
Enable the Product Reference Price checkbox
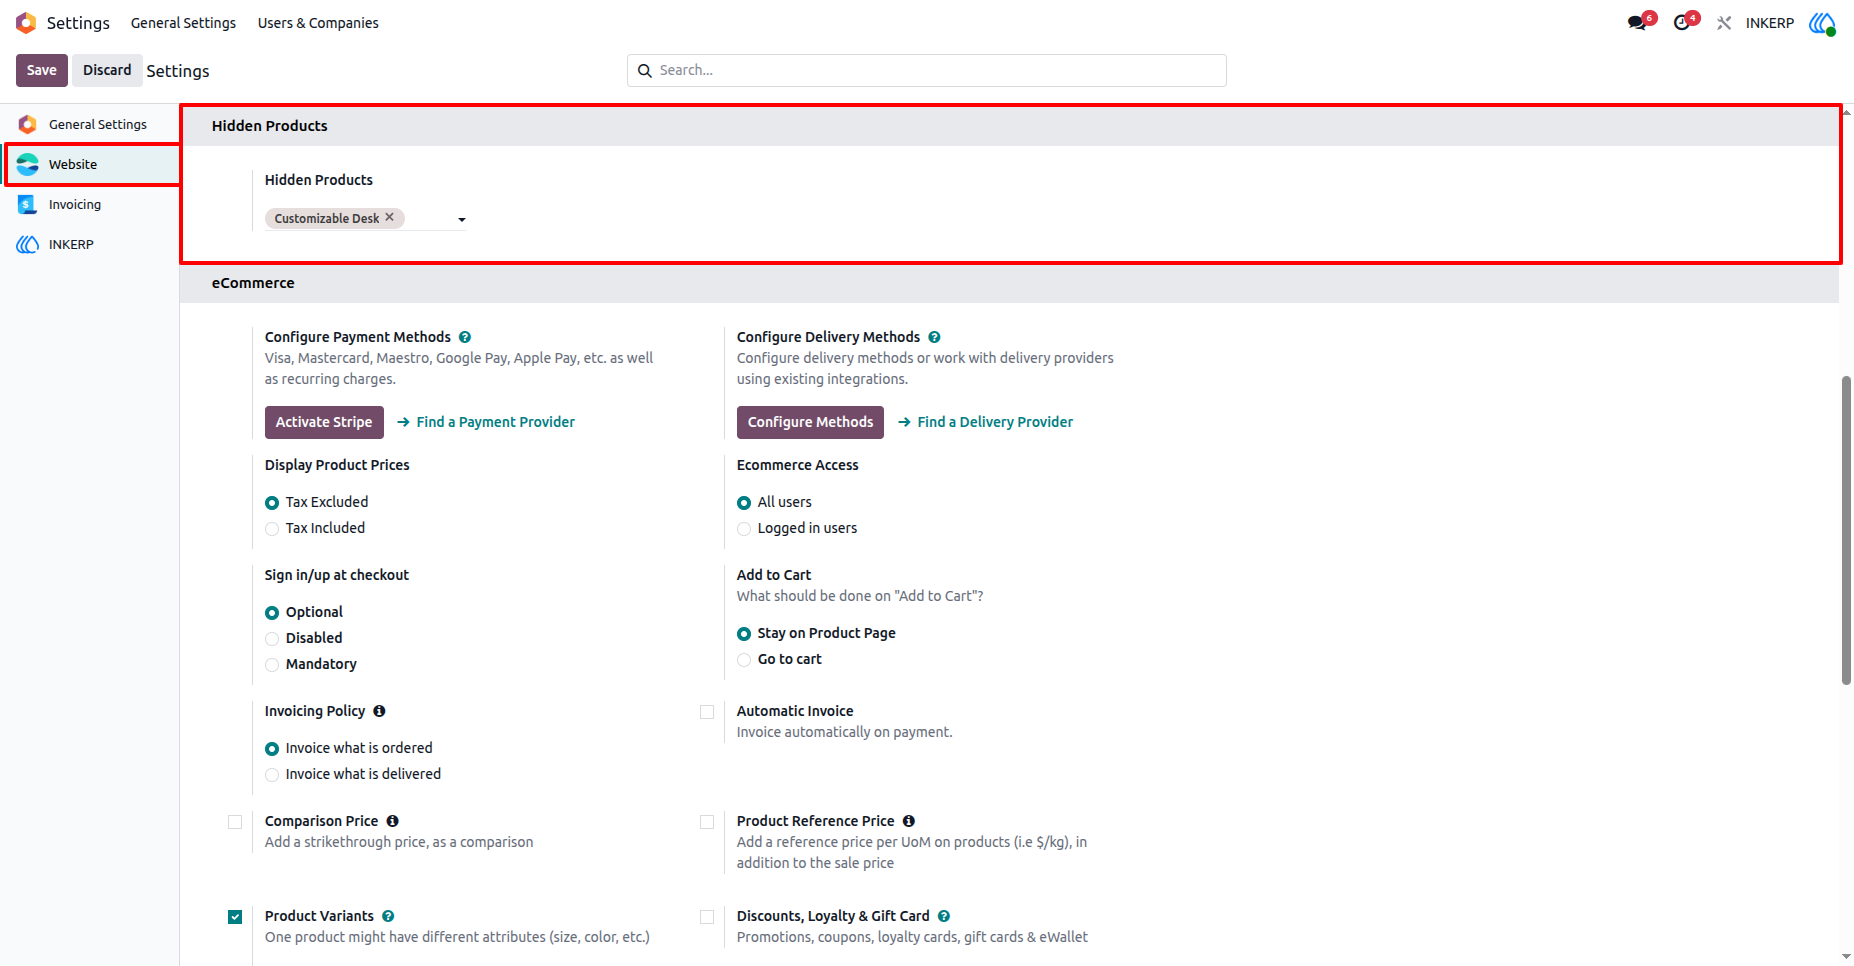click(707, 822)
